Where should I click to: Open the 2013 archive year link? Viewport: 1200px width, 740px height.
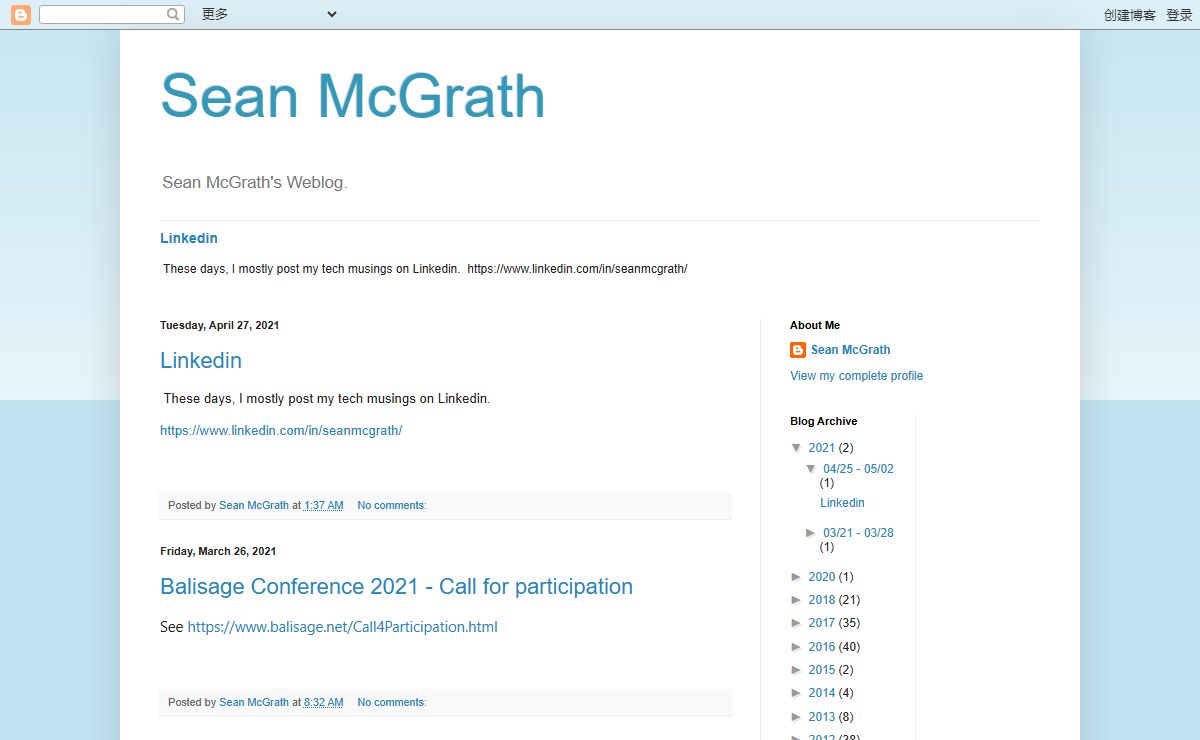(x=821, y=717)
